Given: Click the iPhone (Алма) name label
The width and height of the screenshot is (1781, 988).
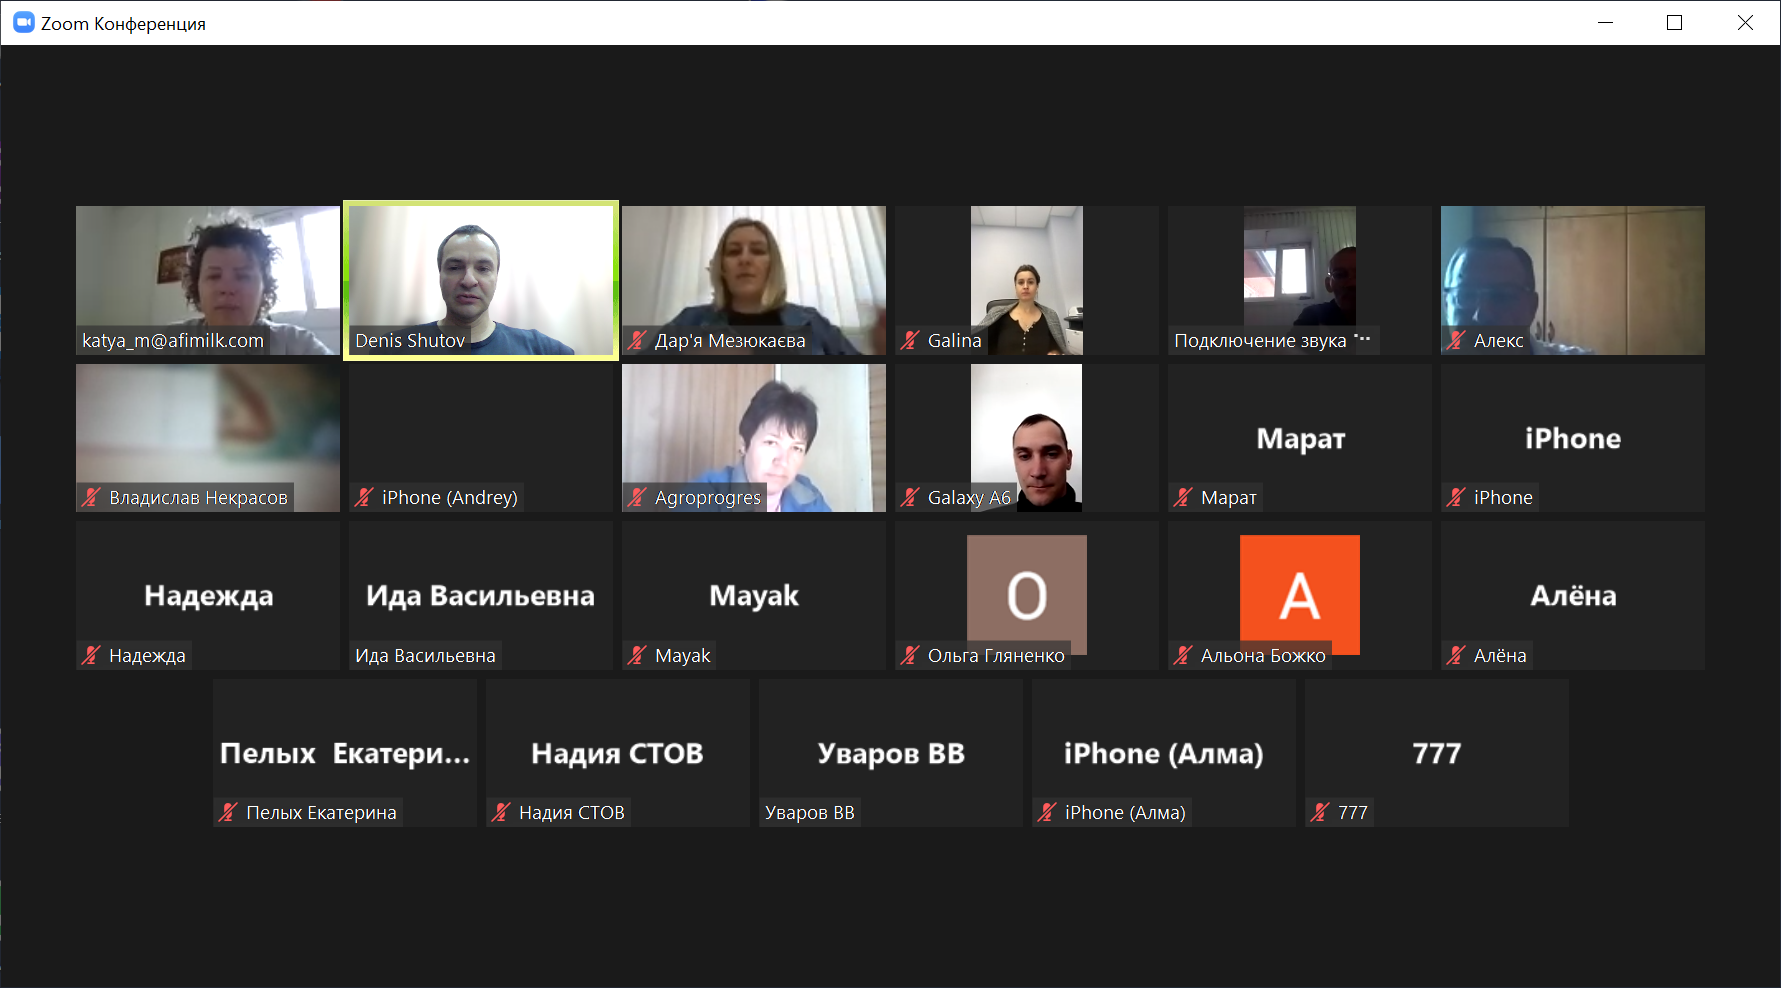Looking at the screenshot, I should pos(1125,812).
